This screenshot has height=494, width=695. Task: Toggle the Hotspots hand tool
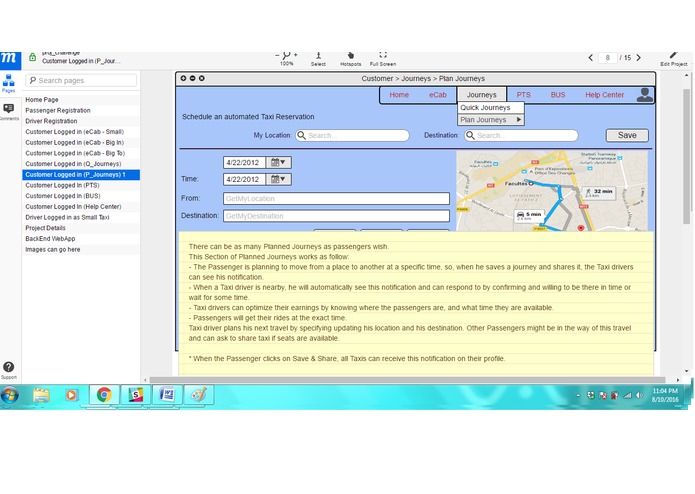[351, 58]
